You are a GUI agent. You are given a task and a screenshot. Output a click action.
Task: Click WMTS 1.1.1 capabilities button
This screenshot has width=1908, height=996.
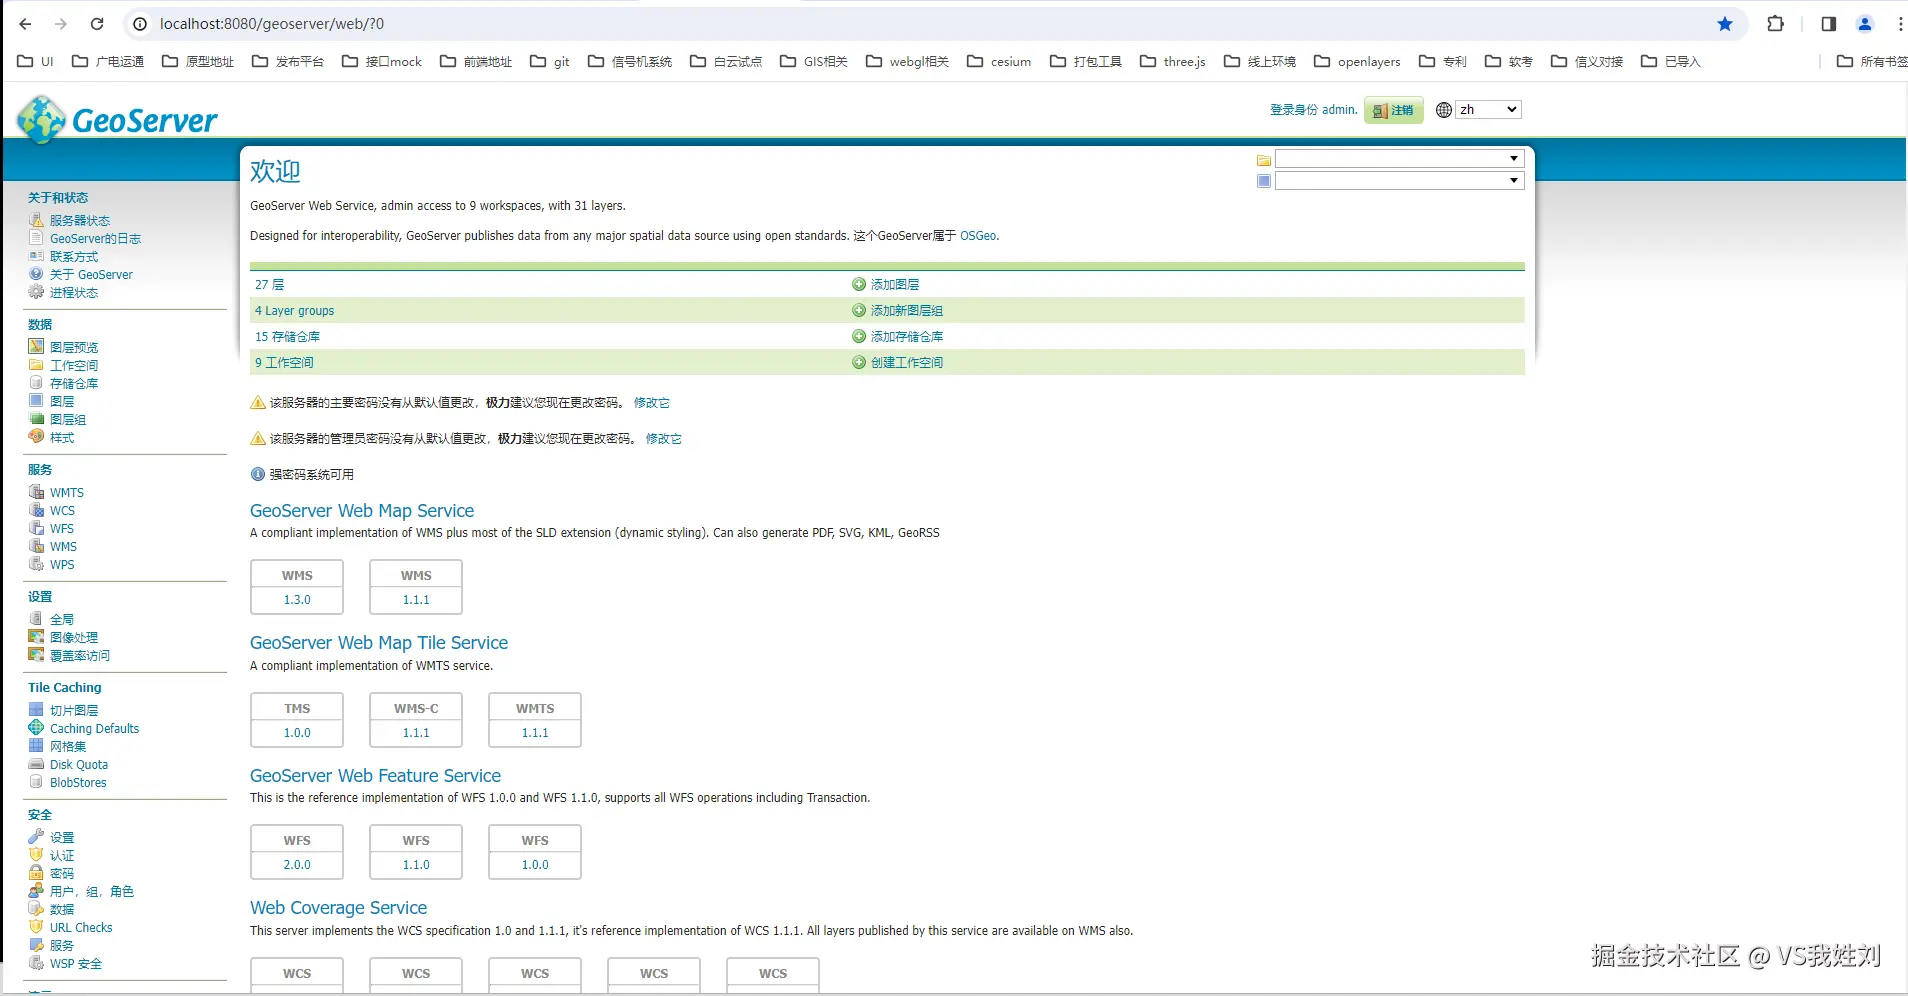(535, 720)
